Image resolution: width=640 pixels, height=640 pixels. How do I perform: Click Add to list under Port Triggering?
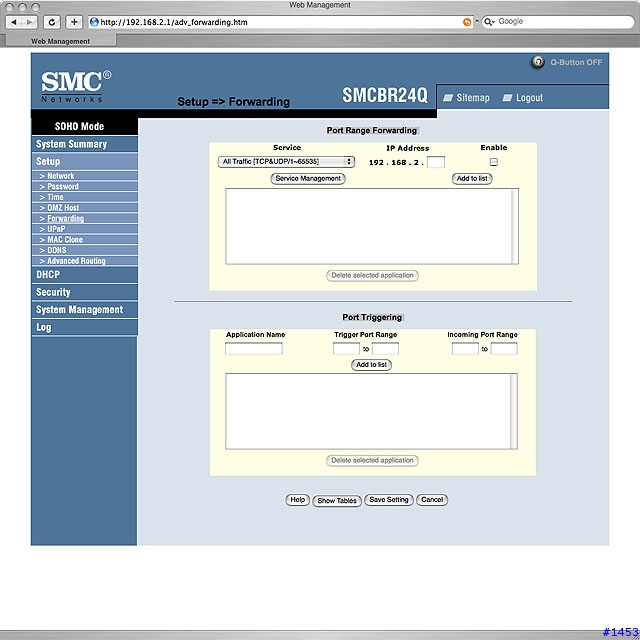(x=371, y=364)
